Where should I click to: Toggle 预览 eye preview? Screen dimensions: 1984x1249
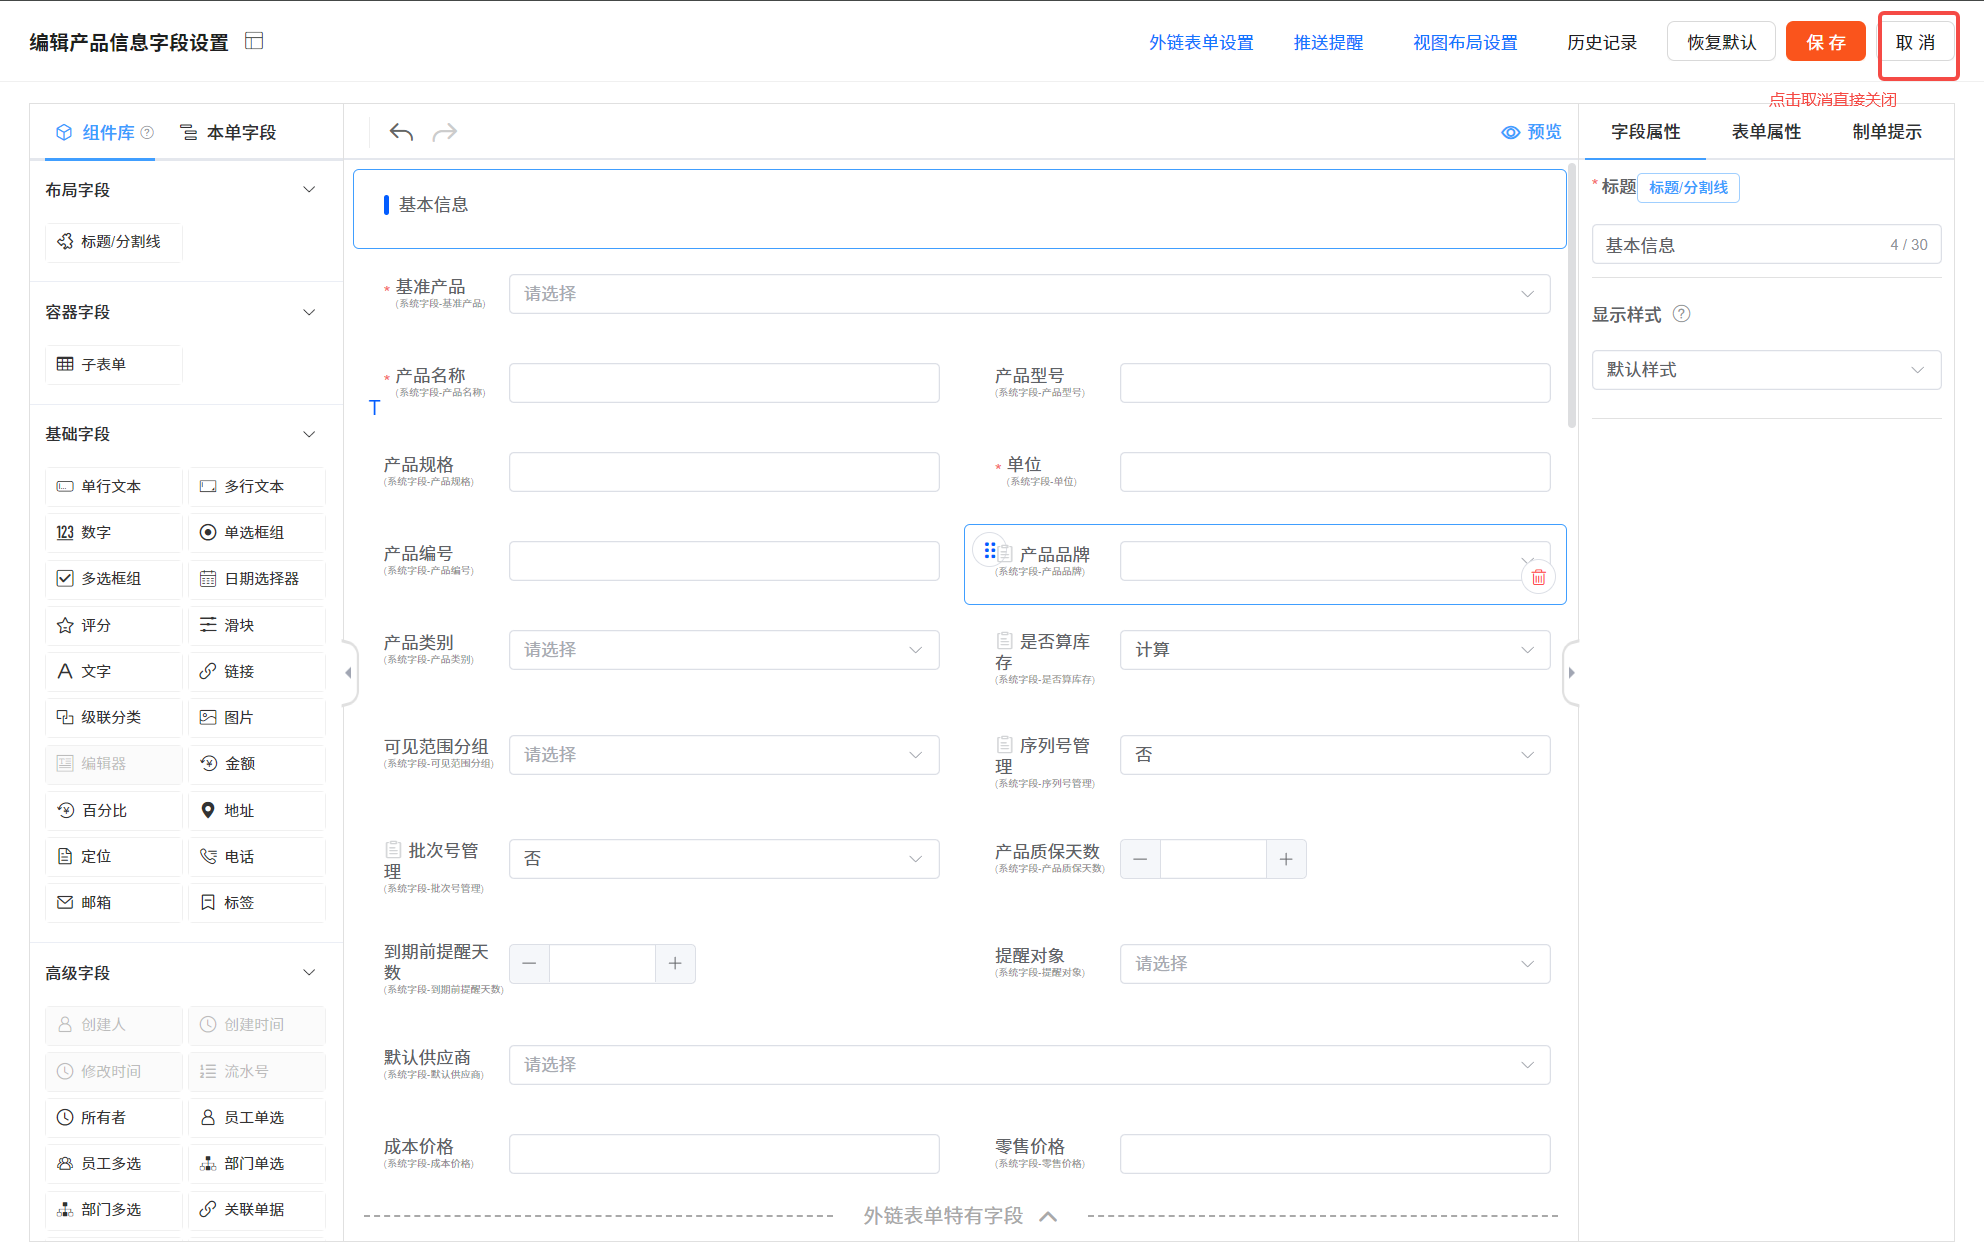coord(1531,132)
